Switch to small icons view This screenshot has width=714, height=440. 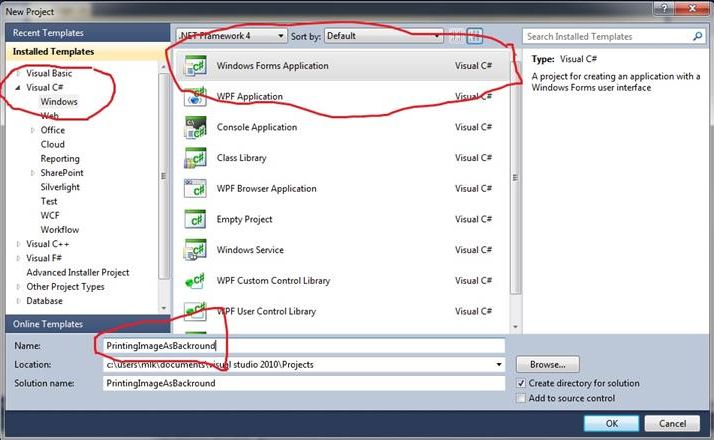click(x=456, y=36)
